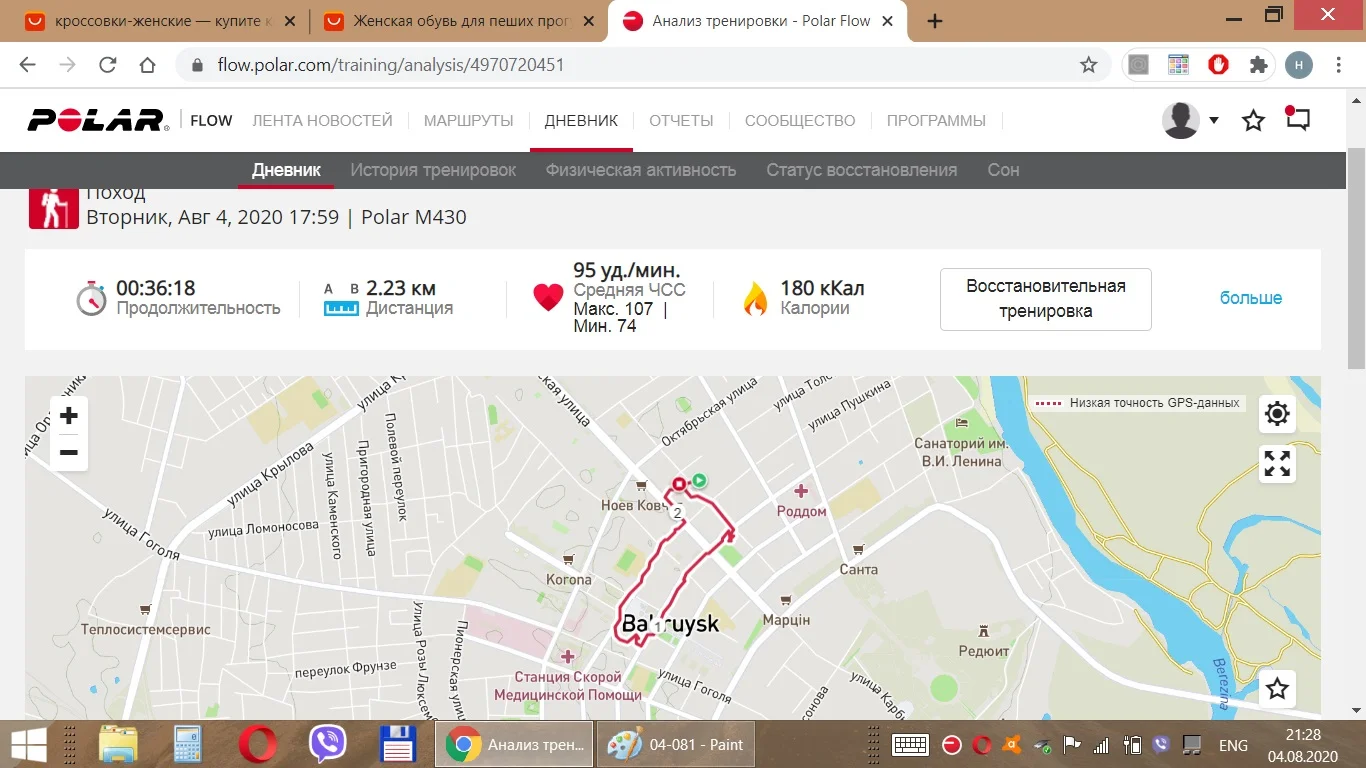Launch Opera from the taskbar
This screenshot has height=768, width=1366.
coord(258,745)
